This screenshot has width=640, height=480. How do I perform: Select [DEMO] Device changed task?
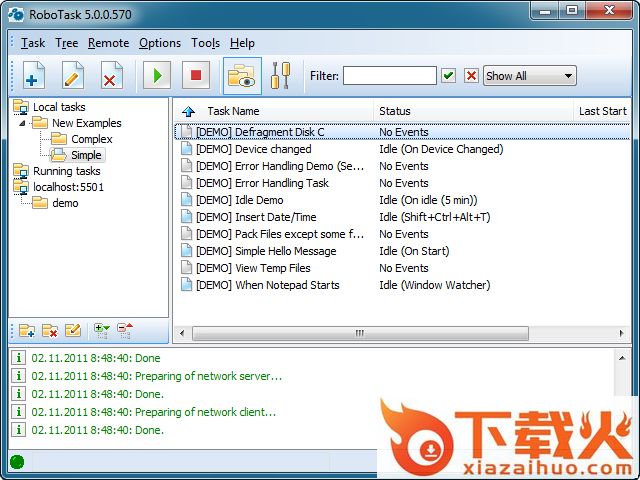pyautogui.click(x=253, y=149)
